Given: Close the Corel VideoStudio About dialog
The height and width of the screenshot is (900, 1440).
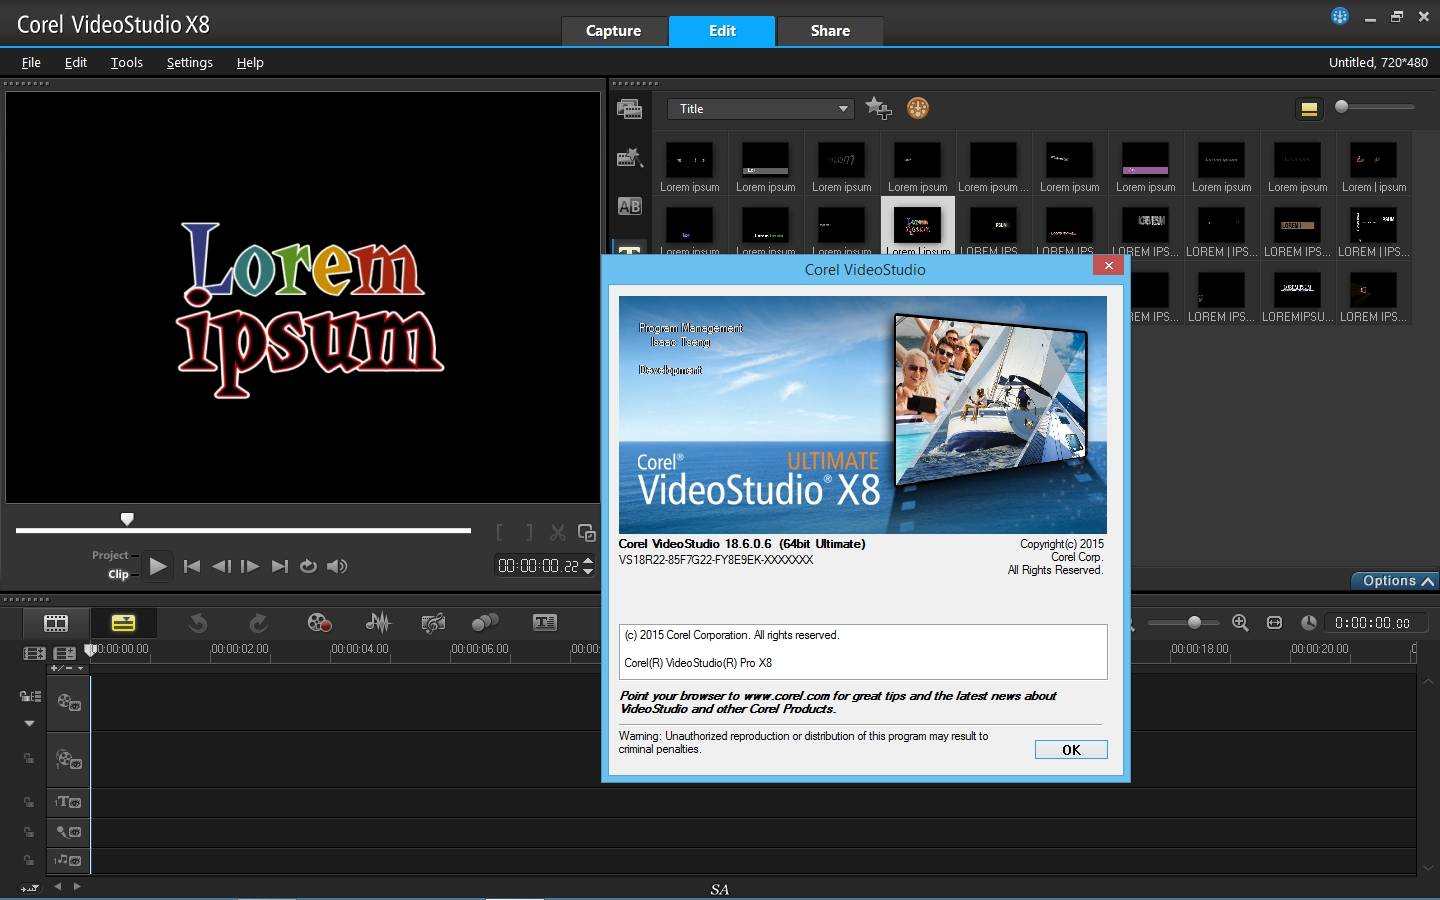Looking at the screenshot, I should coord(1108,265).
